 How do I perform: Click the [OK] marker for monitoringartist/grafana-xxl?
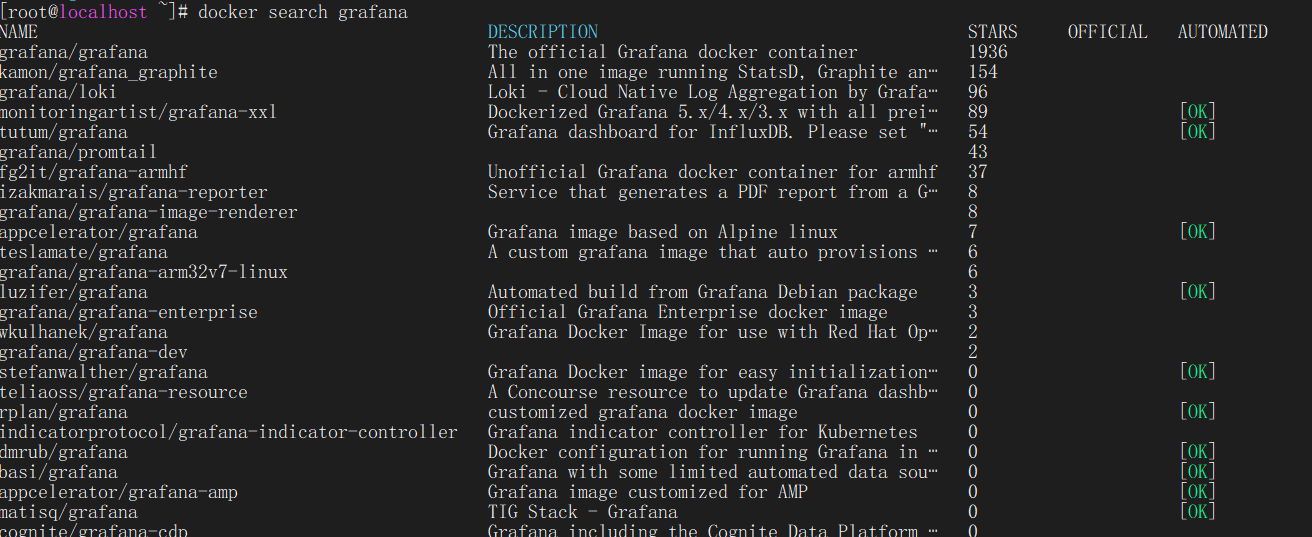pyautogui.click(x=1197, y=112)
